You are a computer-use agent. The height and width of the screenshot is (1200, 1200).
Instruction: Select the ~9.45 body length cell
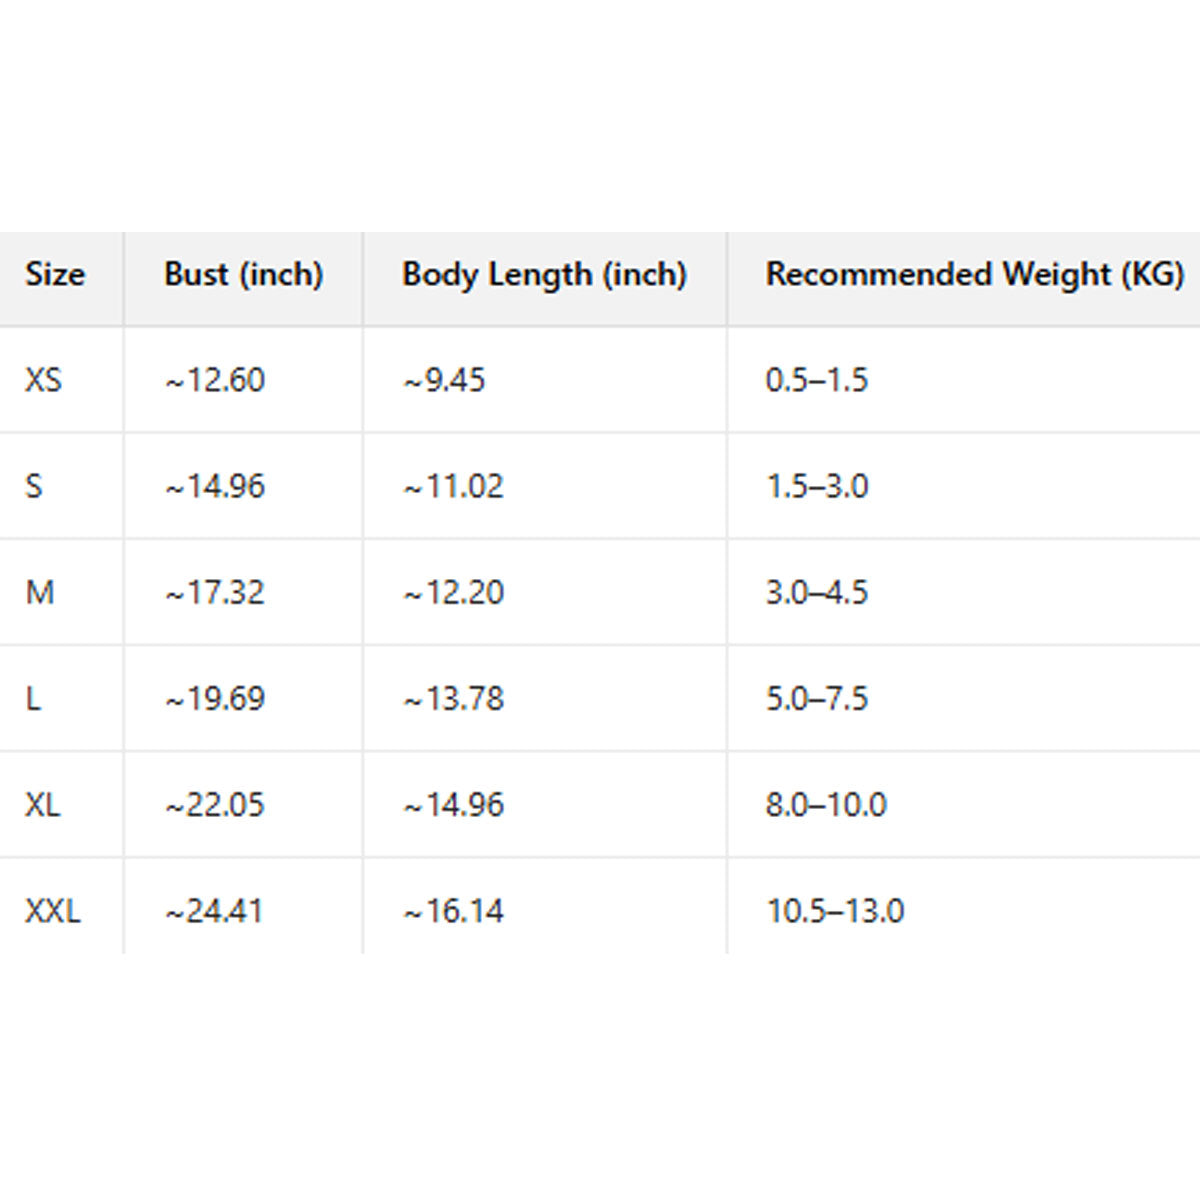(444, 380)
